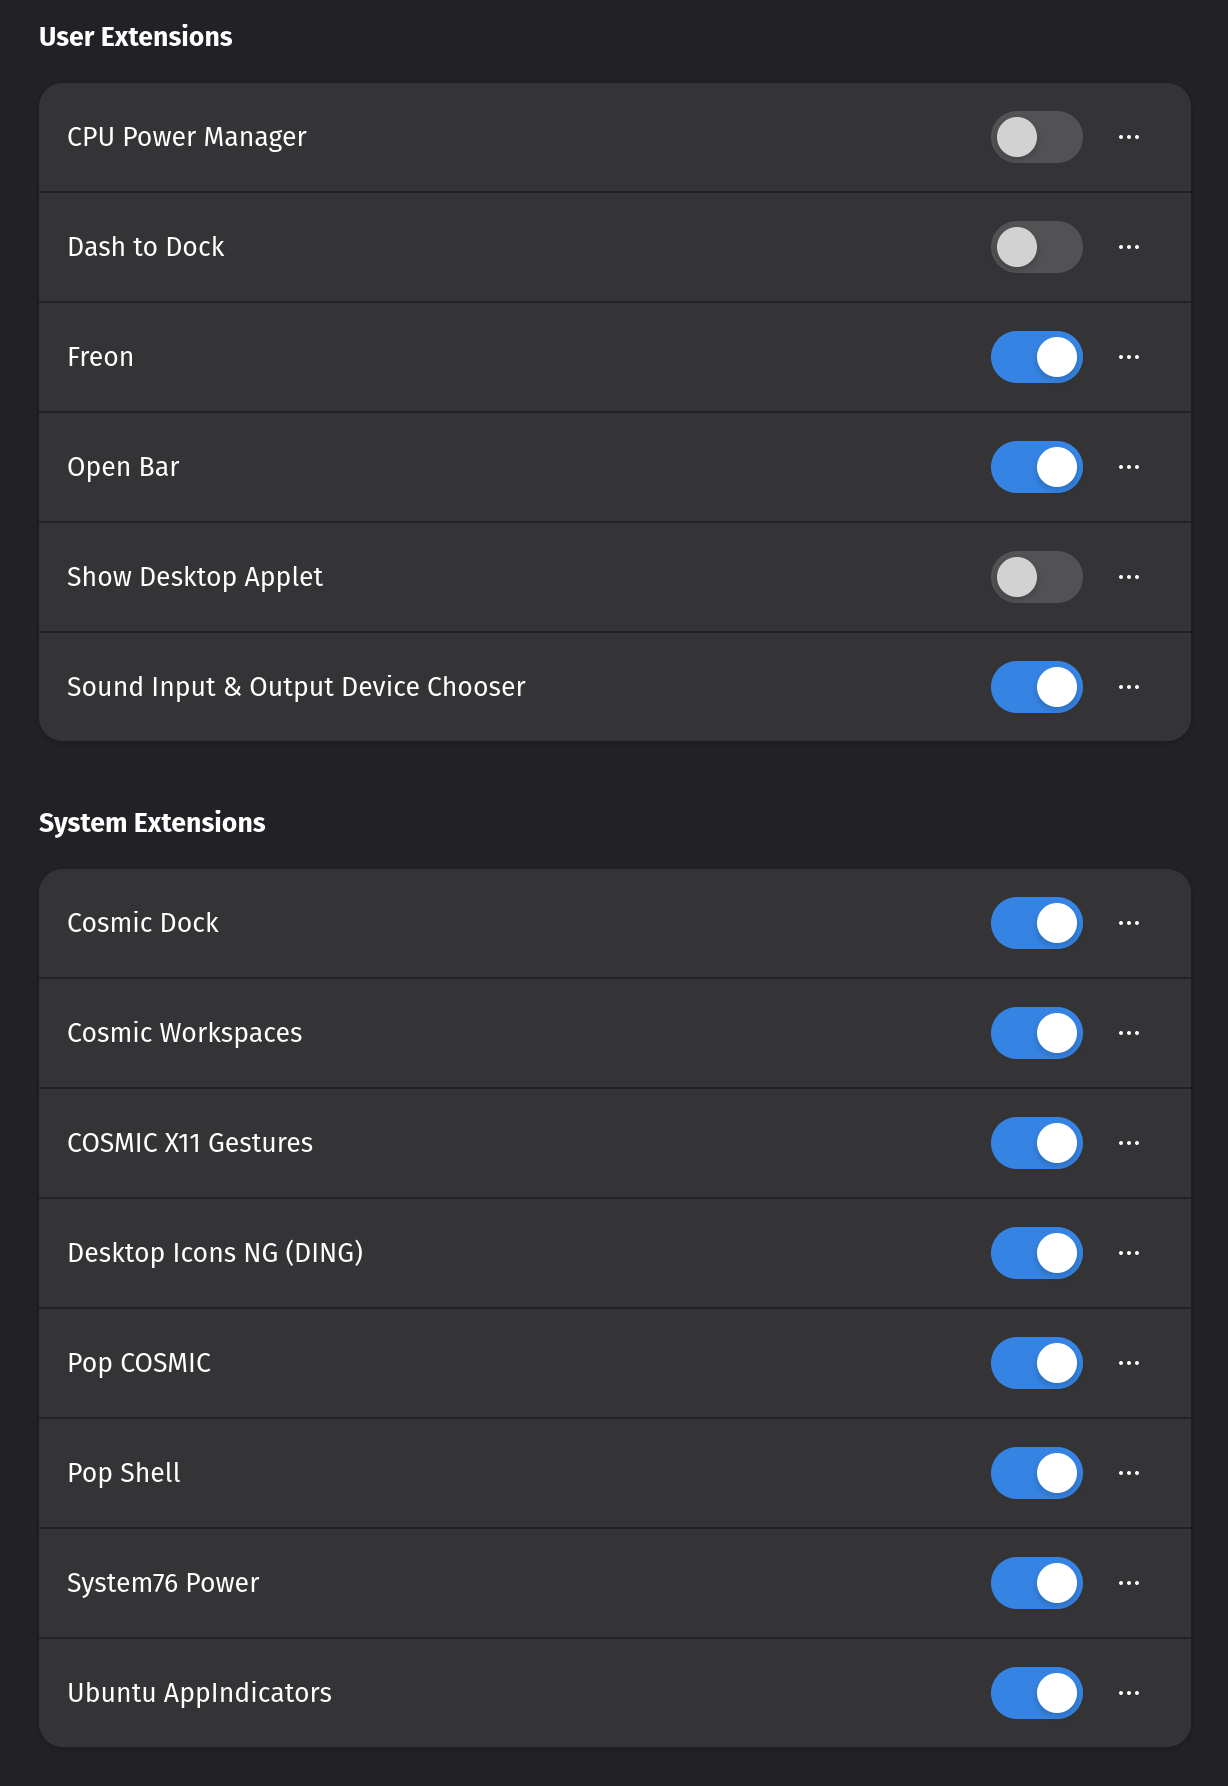Expand Desktop Icons NG (DING) options
The image size is (1228, 1786).
click(x=1129, y=1253)
